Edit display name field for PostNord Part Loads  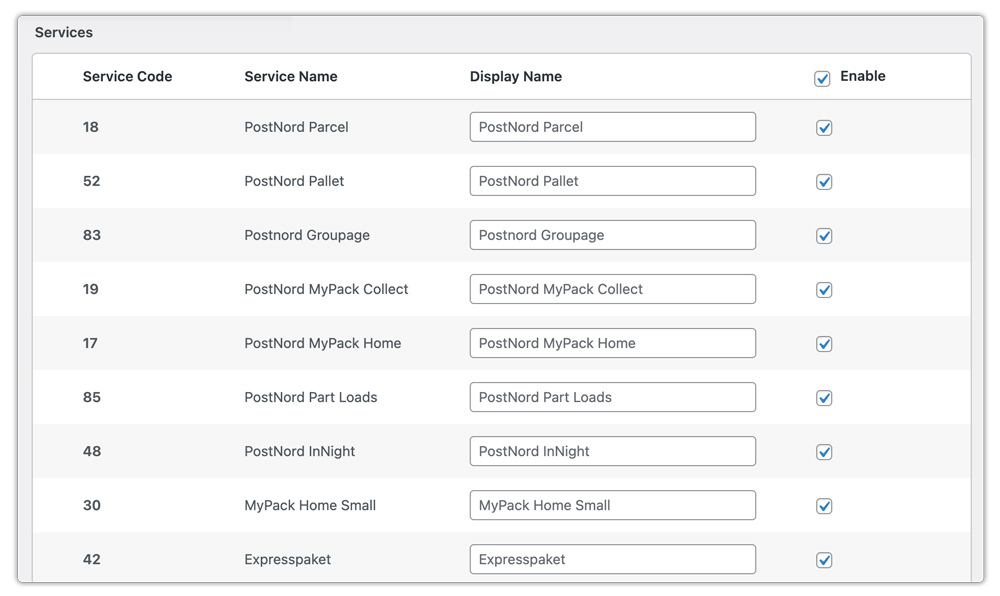[613, 397]
